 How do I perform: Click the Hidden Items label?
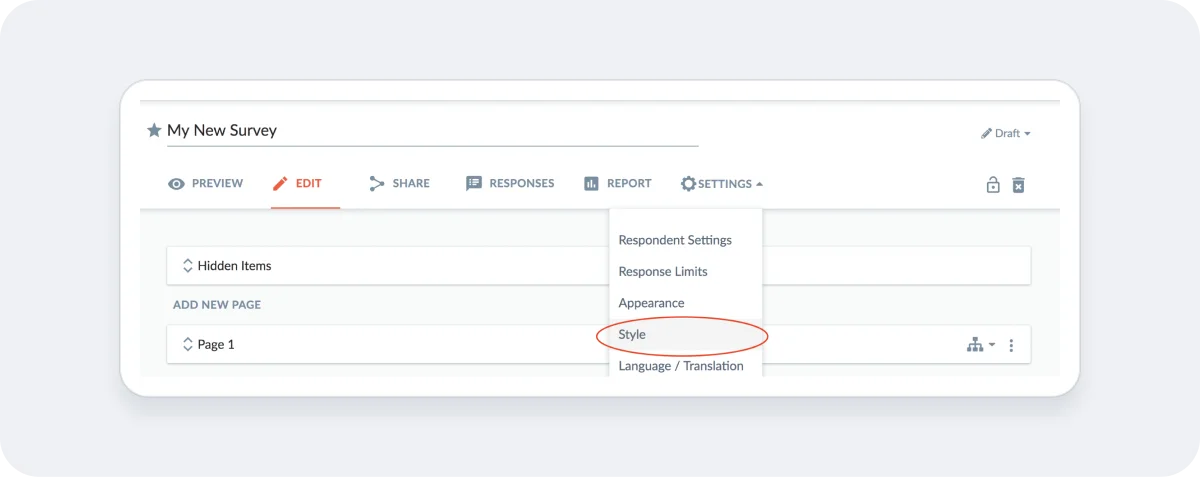coord(234,266)
